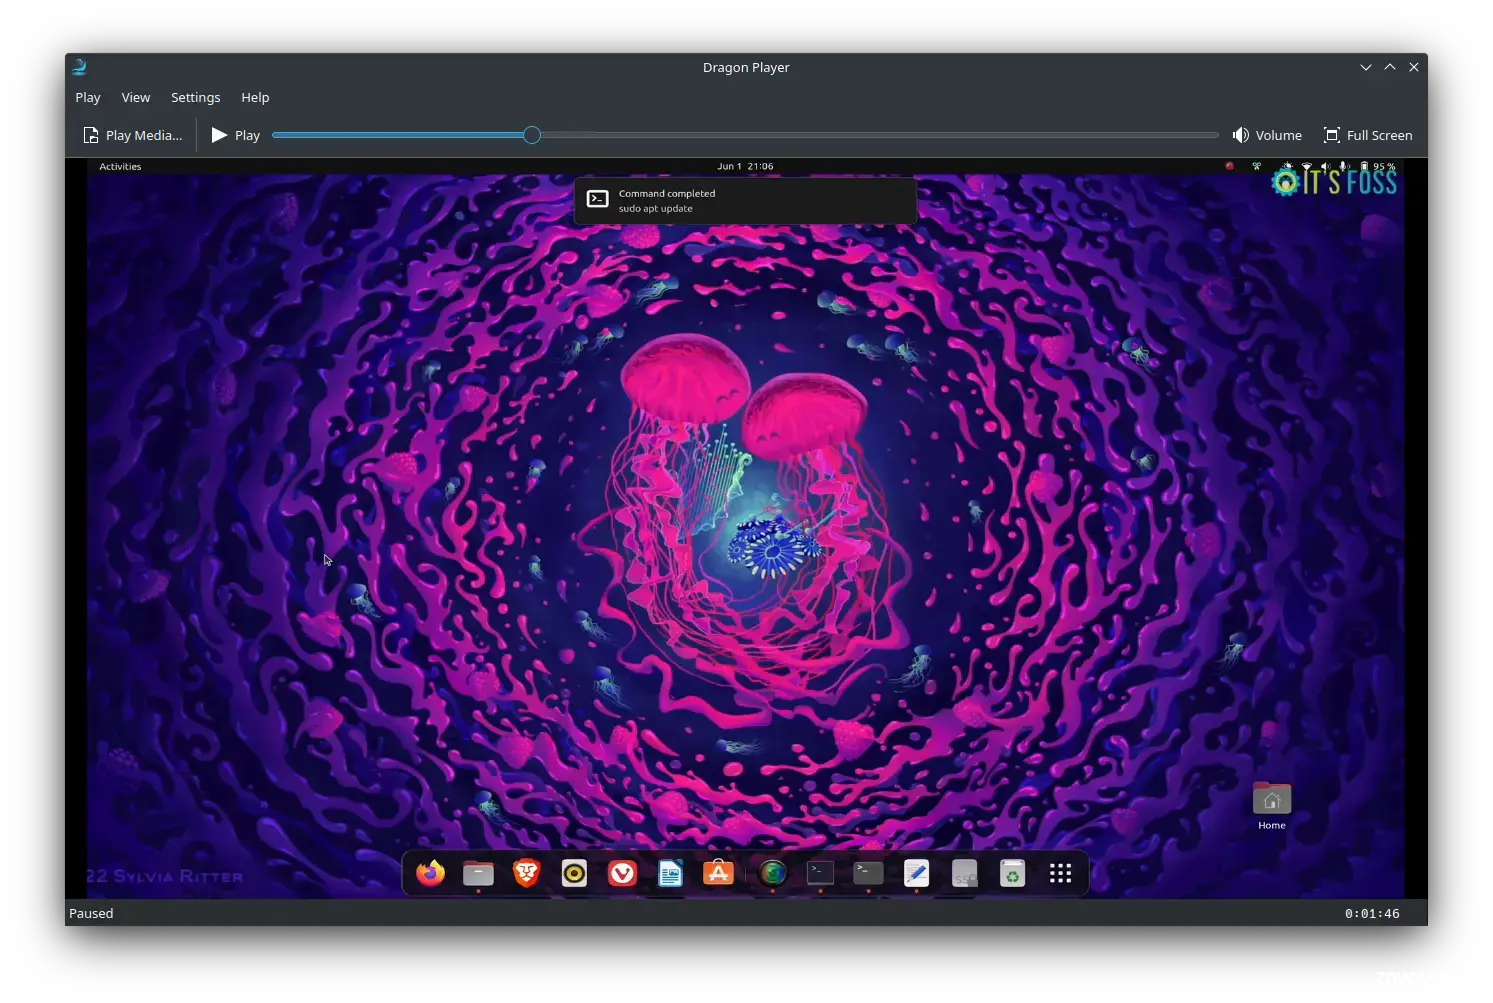Click the 0:01:46 time display

pyautogui.click(x=1372, y=913)
